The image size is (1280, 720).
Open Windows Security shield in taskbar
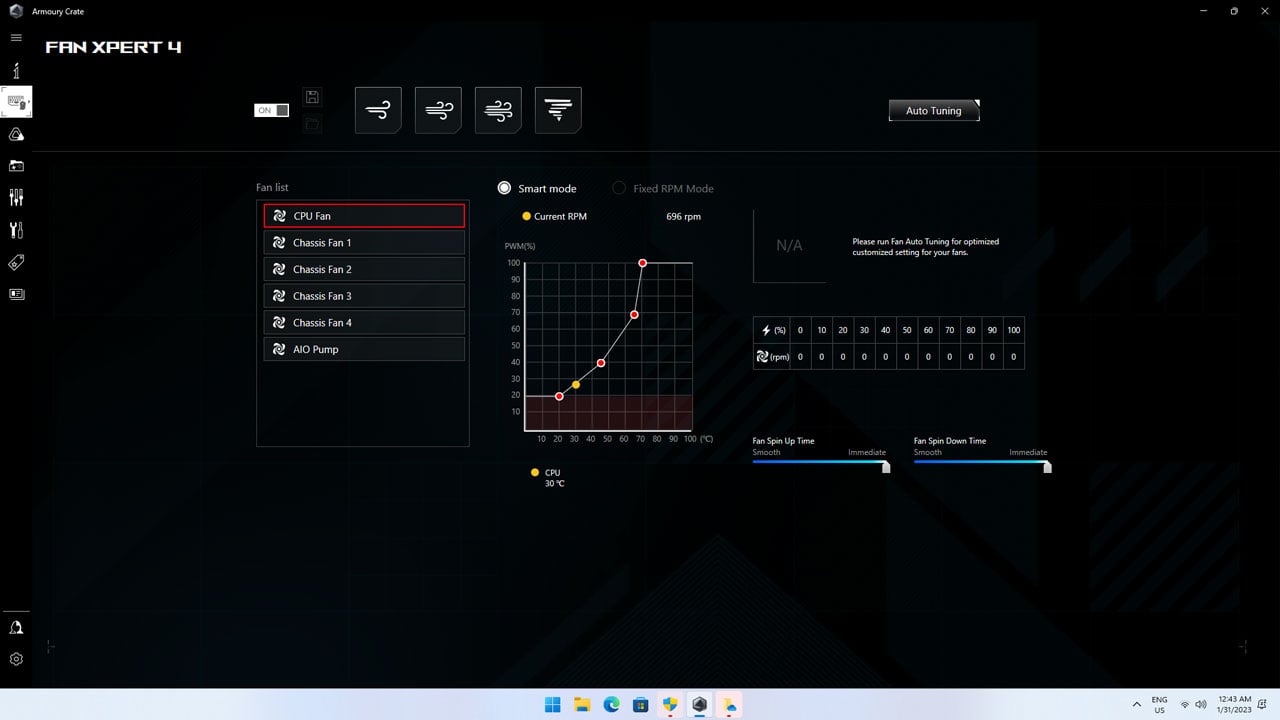670,704
